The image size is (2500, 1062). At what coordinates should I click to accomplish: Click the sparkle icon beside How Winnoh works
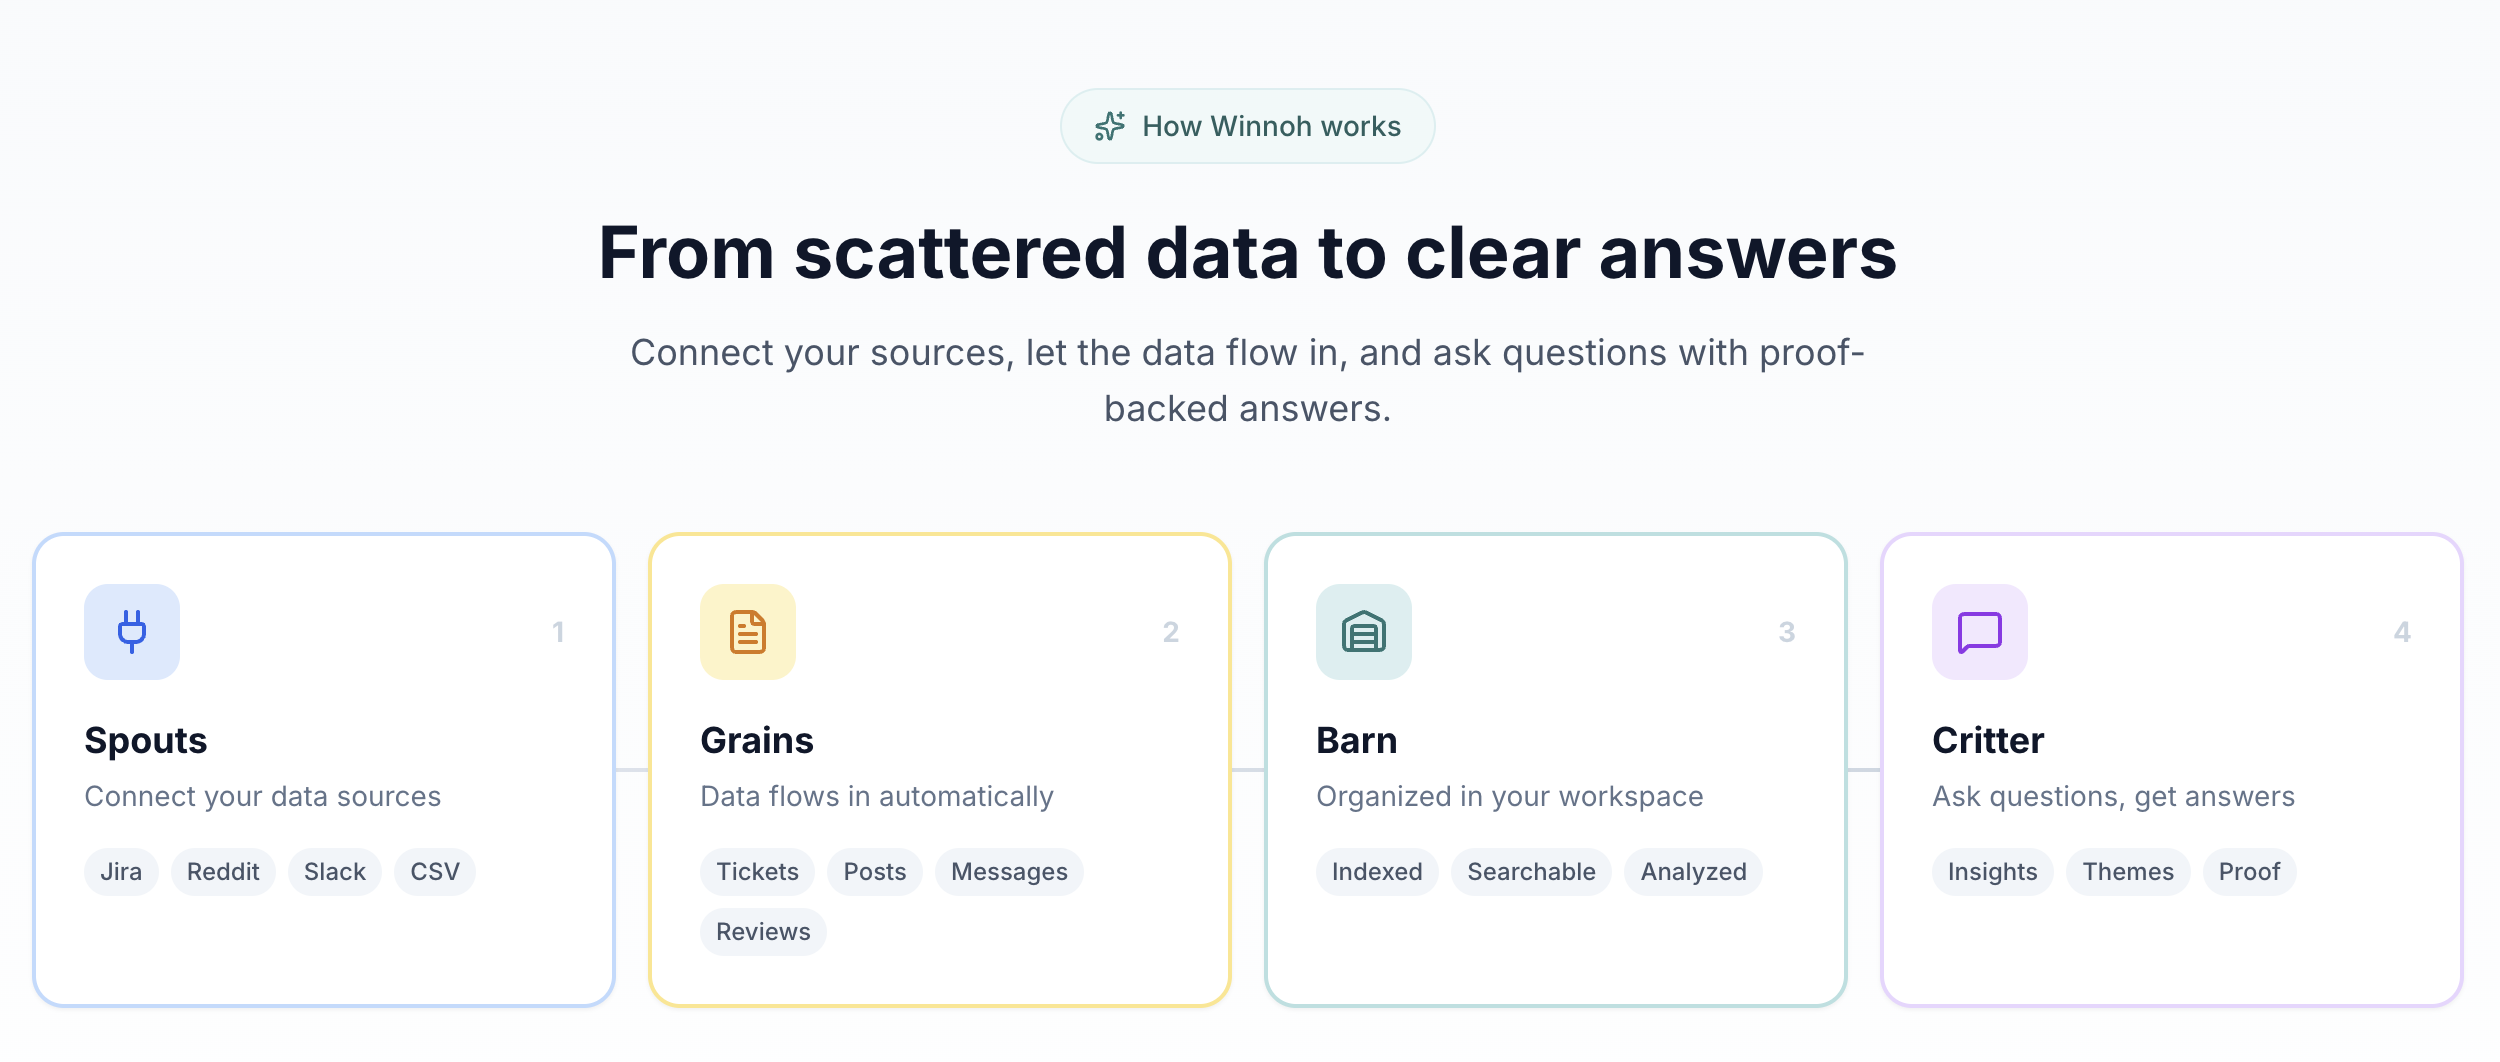1110,126
